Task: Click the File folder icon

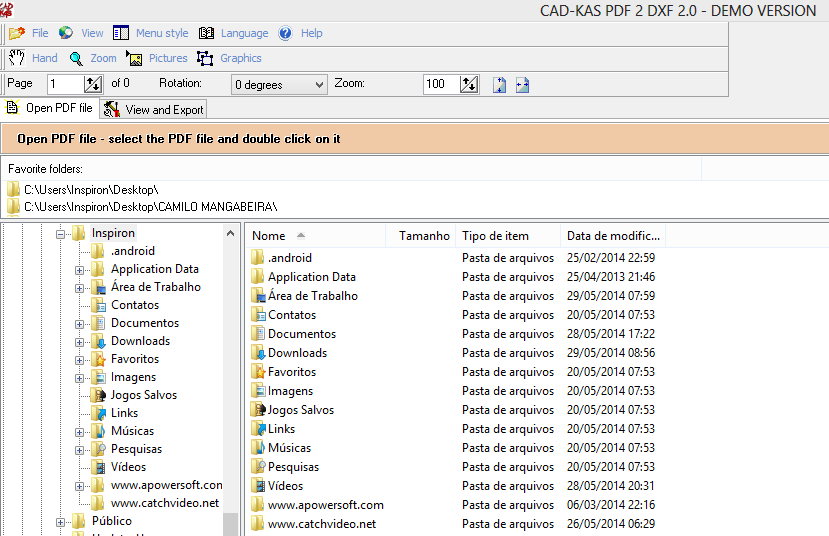Action: pos(17,33)
